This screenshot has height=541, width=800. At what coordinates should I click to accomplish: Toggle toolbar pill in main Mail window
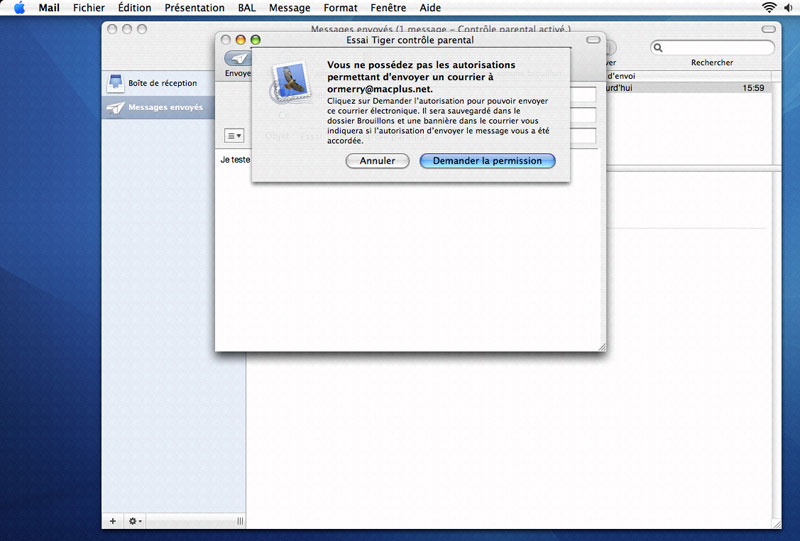[768, 29]
